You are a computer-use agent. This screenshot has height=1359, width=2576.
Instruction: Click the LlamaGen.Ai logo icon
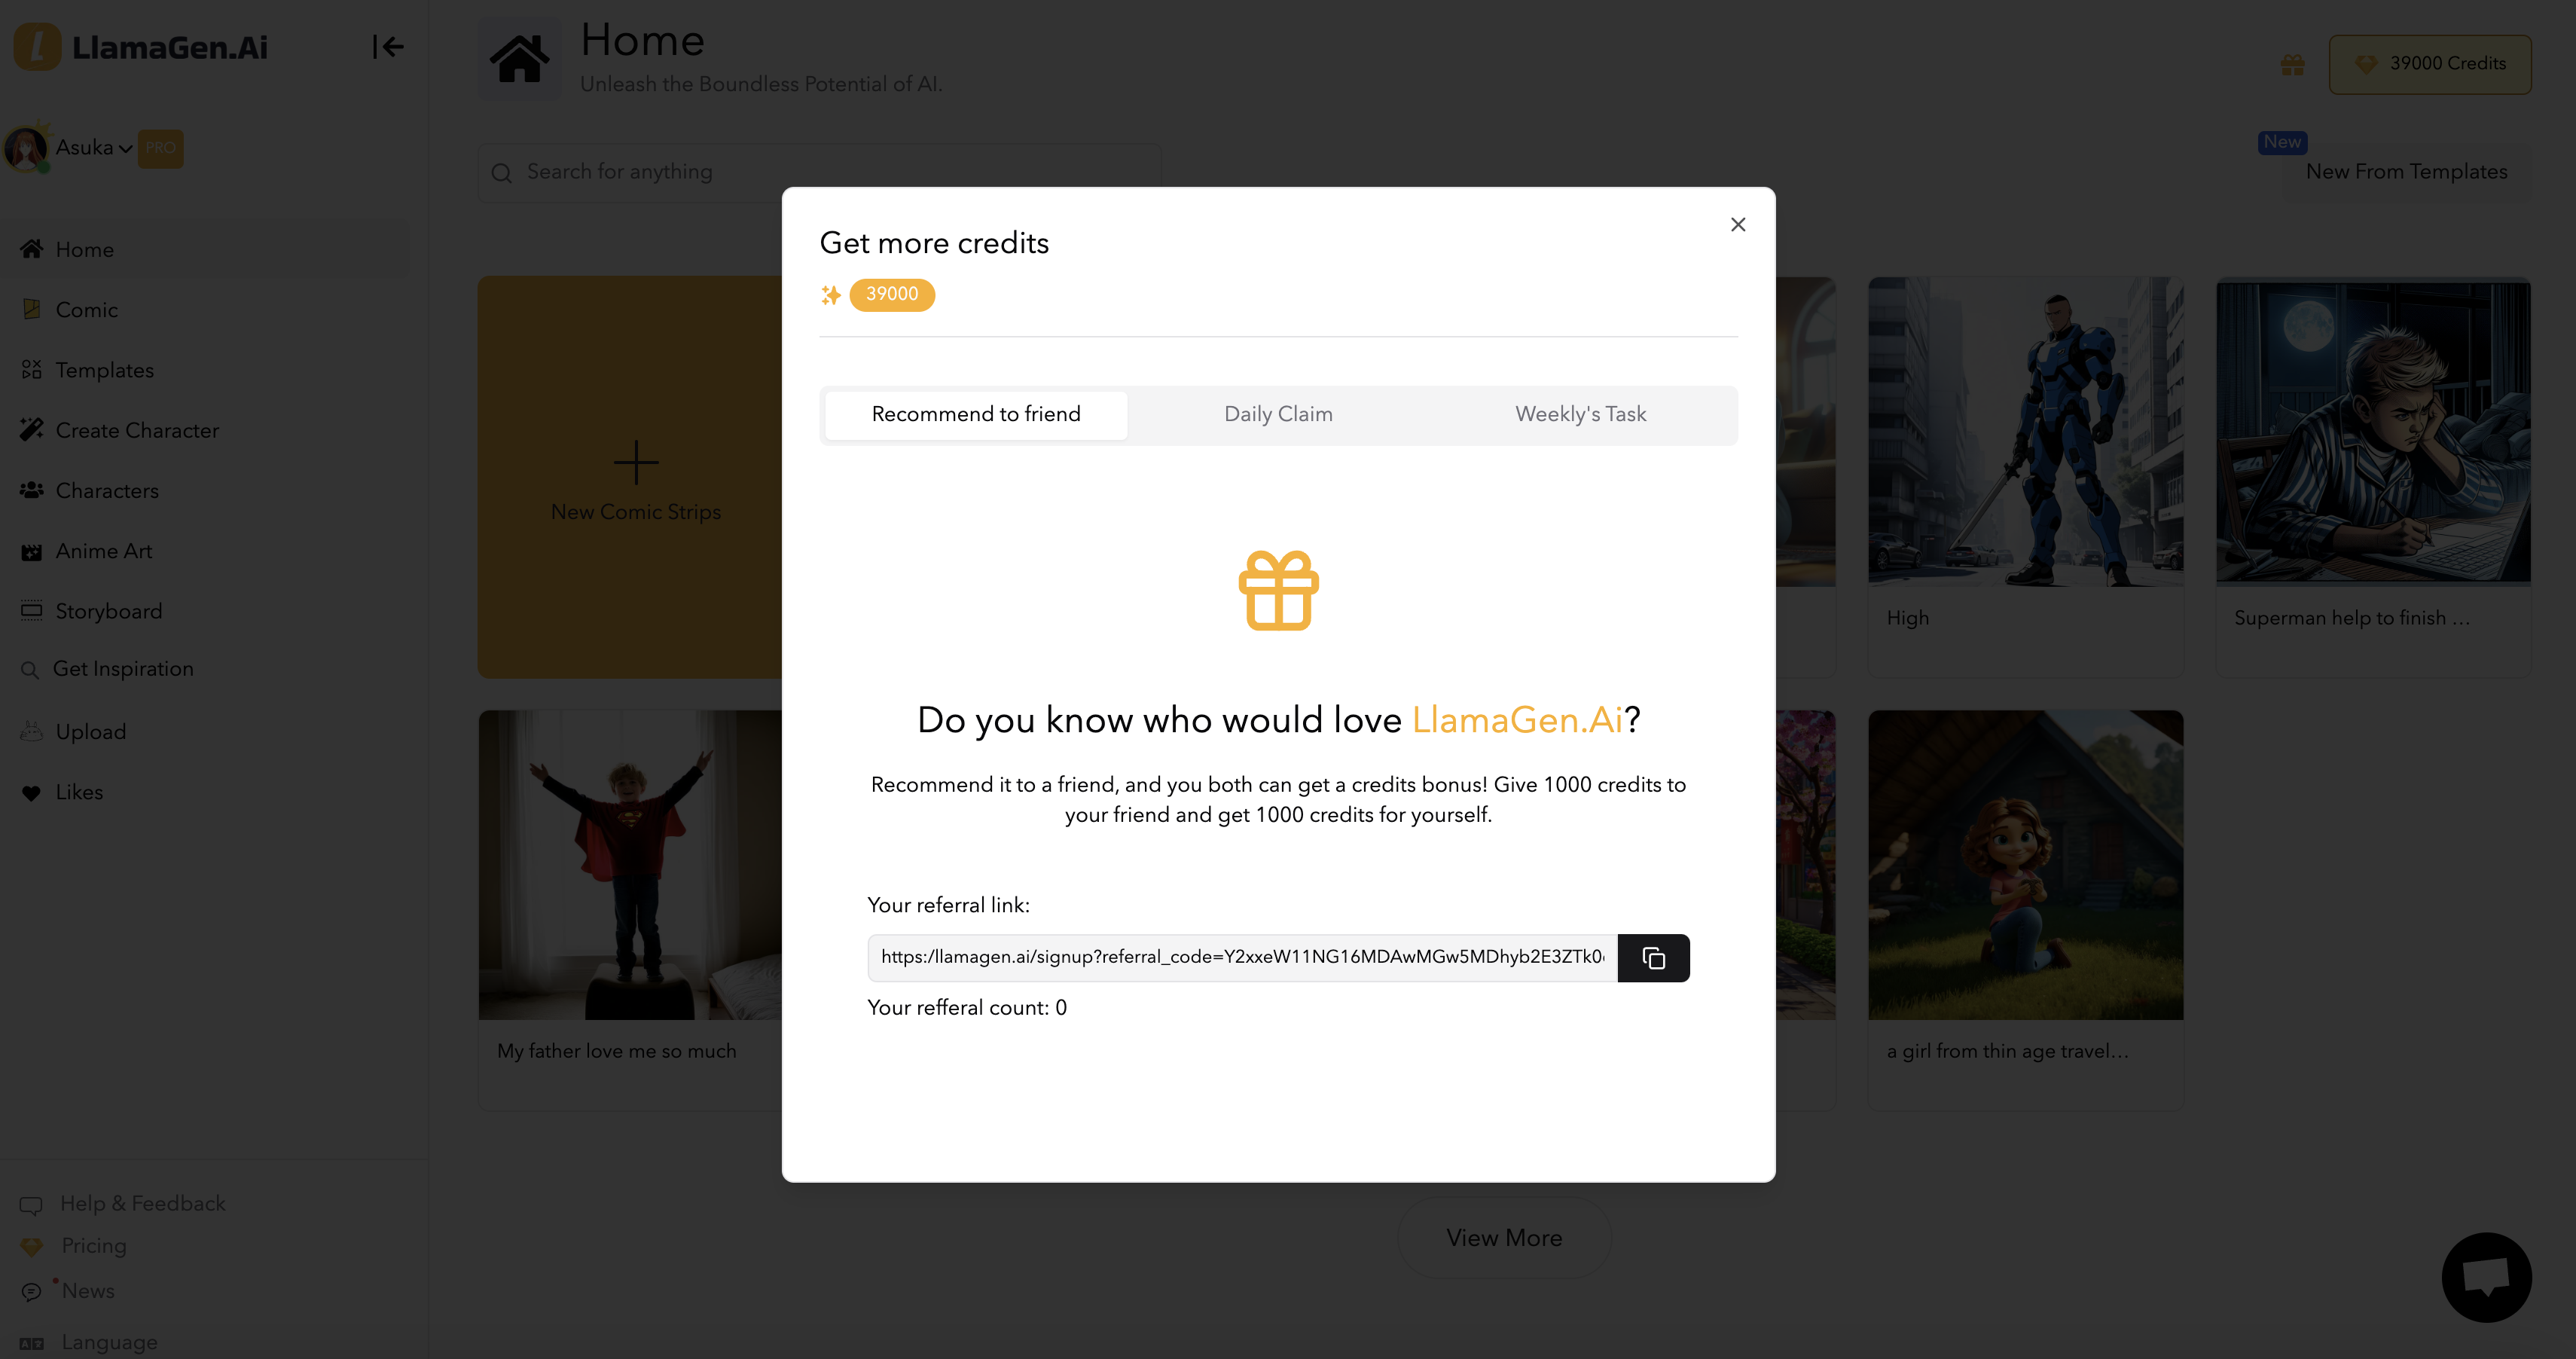coord(38,47)
